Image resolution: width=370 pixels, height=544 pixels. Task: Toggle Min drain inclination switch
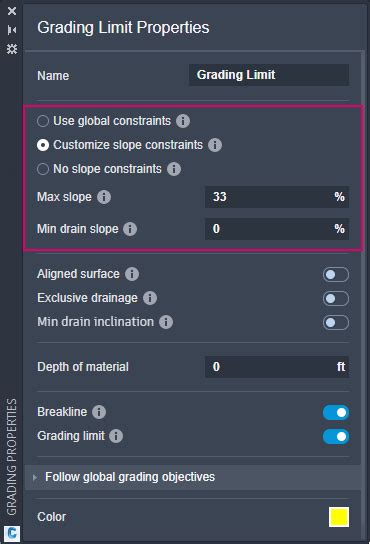(336, 322)
